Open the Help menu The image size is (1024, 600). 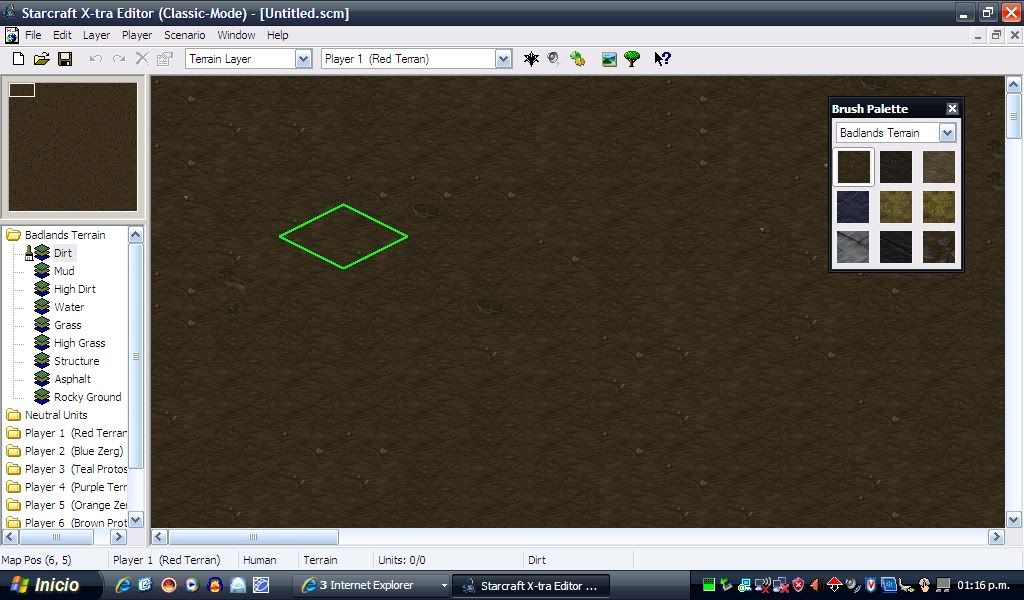pos(277,35)
